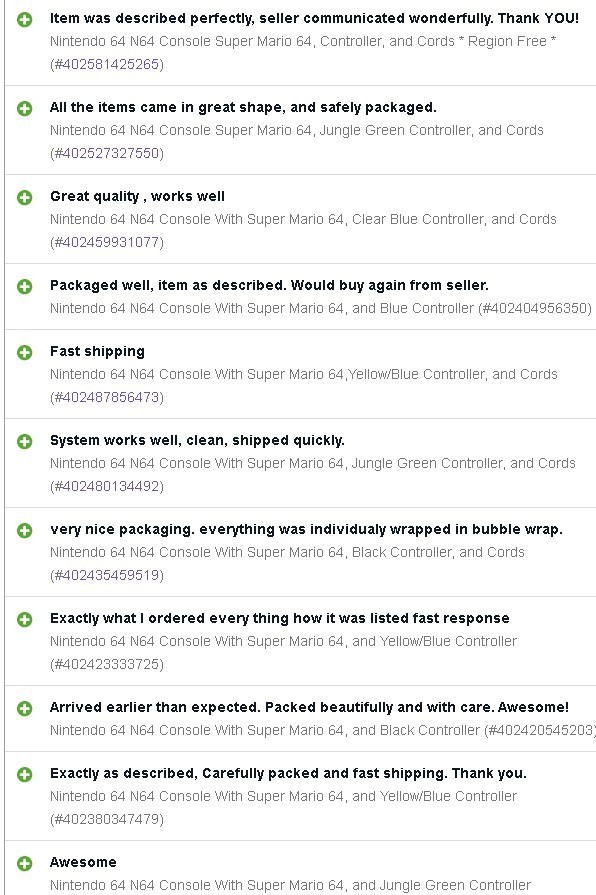
Task: Click the green plus icon beside "very nice packaging"
Action: (25, 531)
